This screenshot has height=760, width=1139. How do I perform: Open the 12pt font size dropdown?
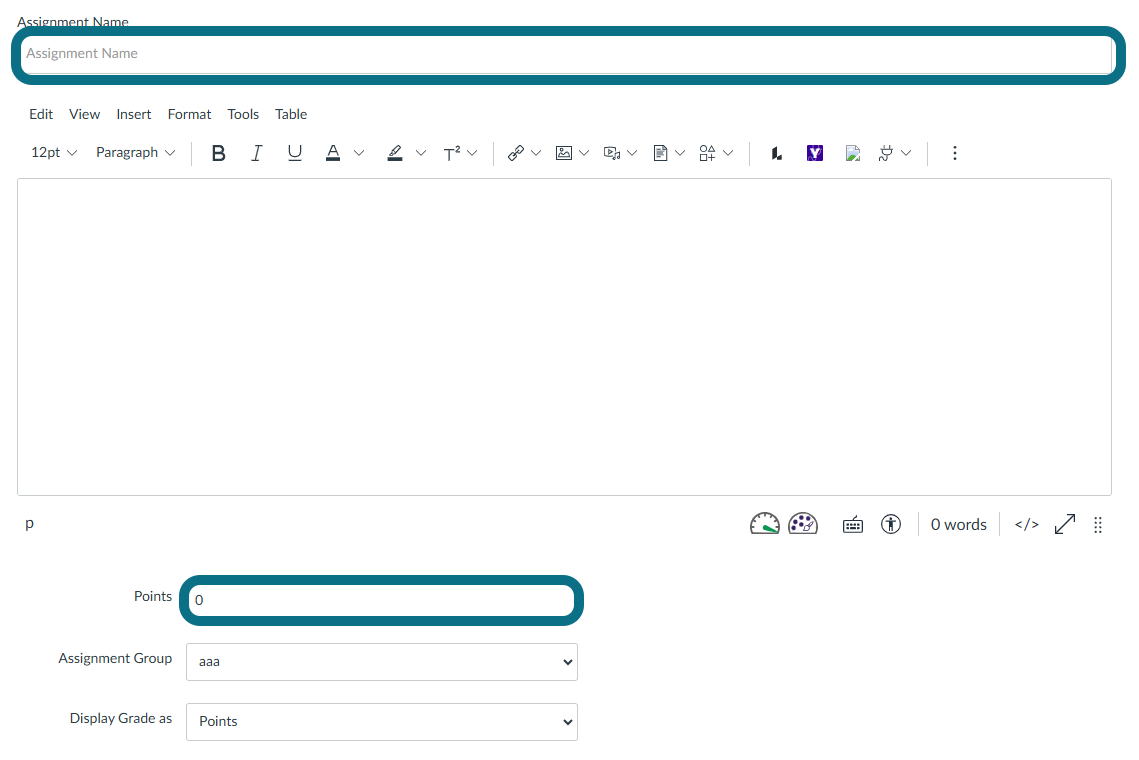pos(54,153)
